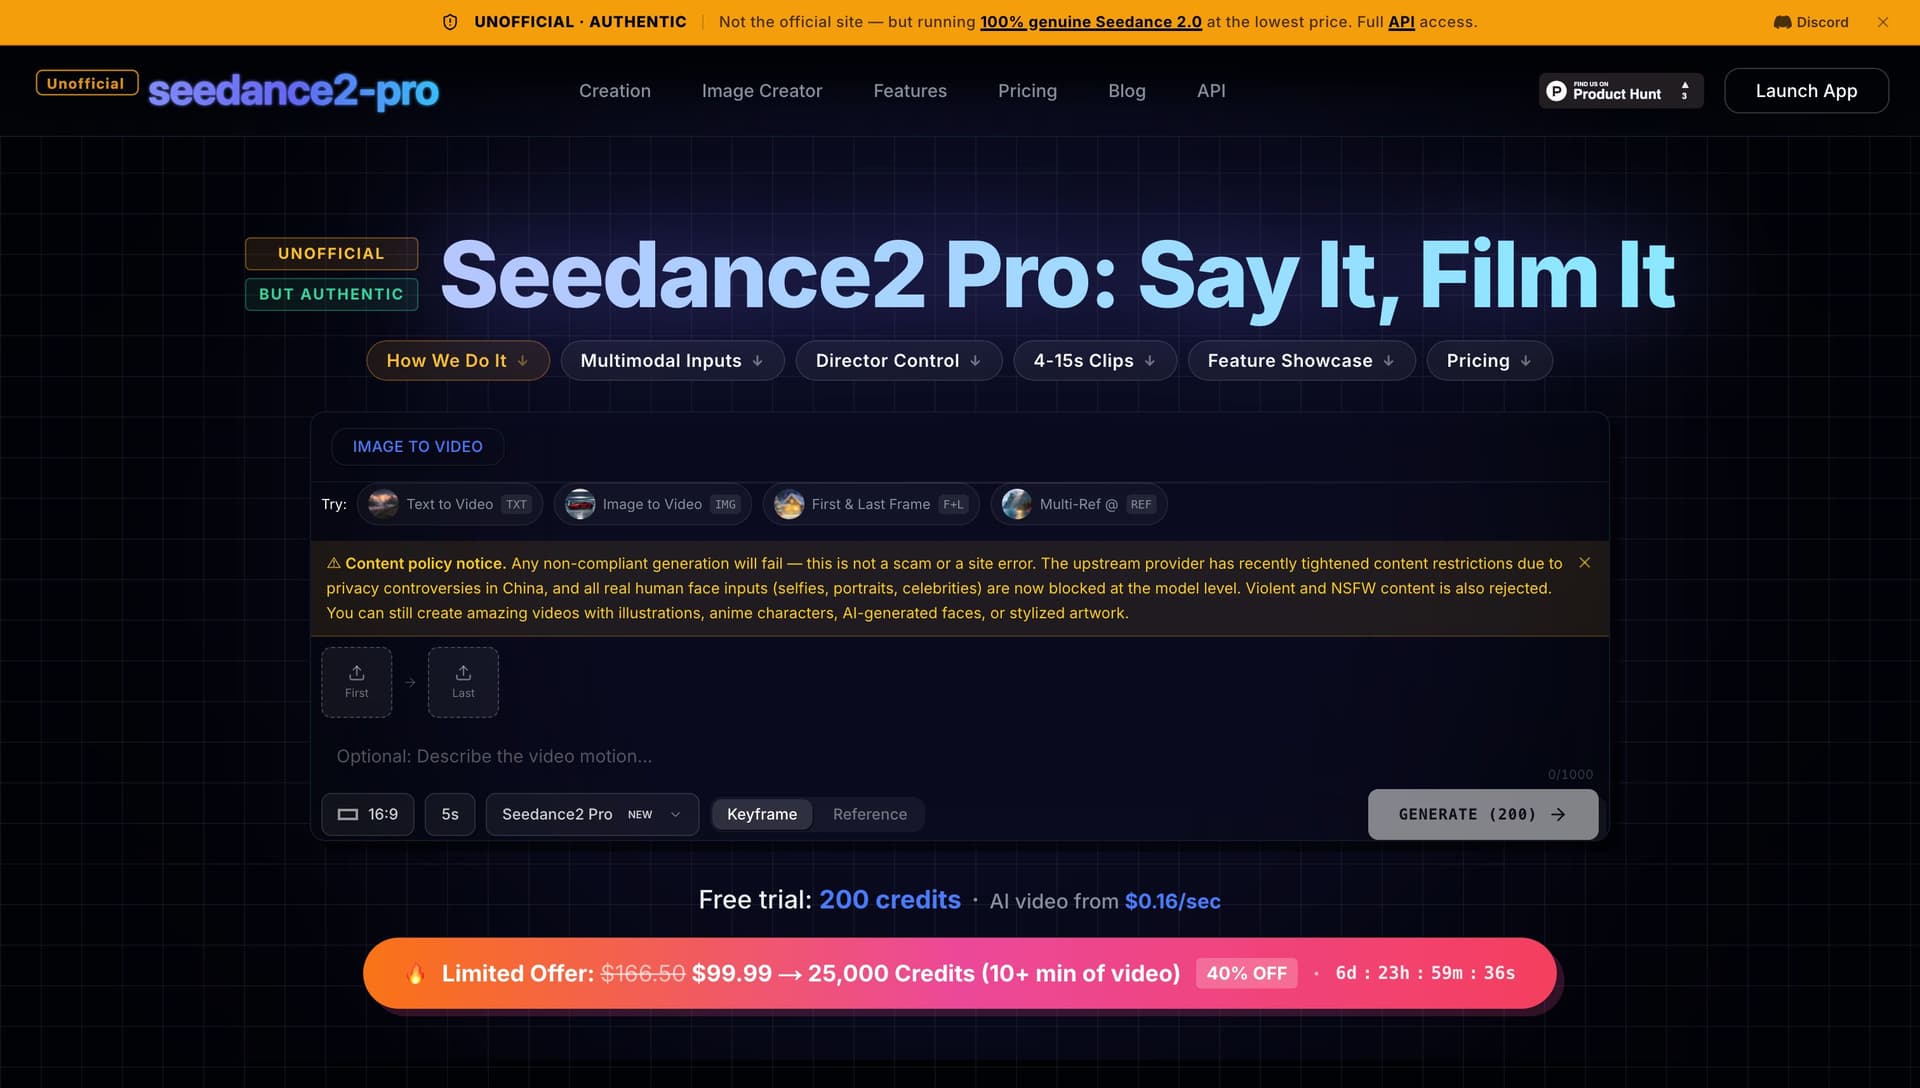Viewport: 1920px width, 1088px height.
Task: Open the Blog page from the navigation
Action: point(1127,90)
